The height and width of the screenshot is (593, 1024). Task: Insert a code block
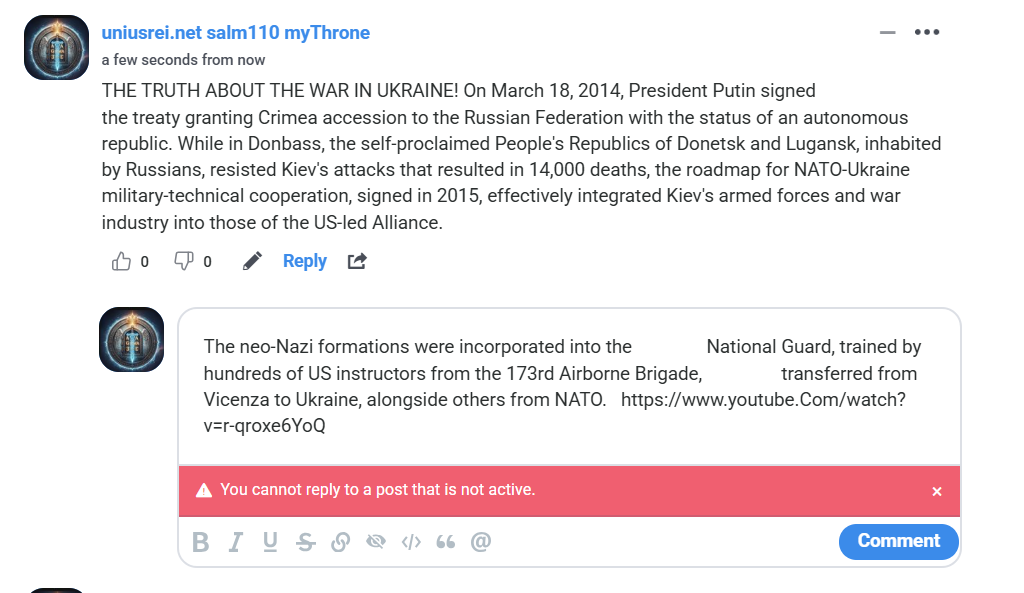click(411, 542)
